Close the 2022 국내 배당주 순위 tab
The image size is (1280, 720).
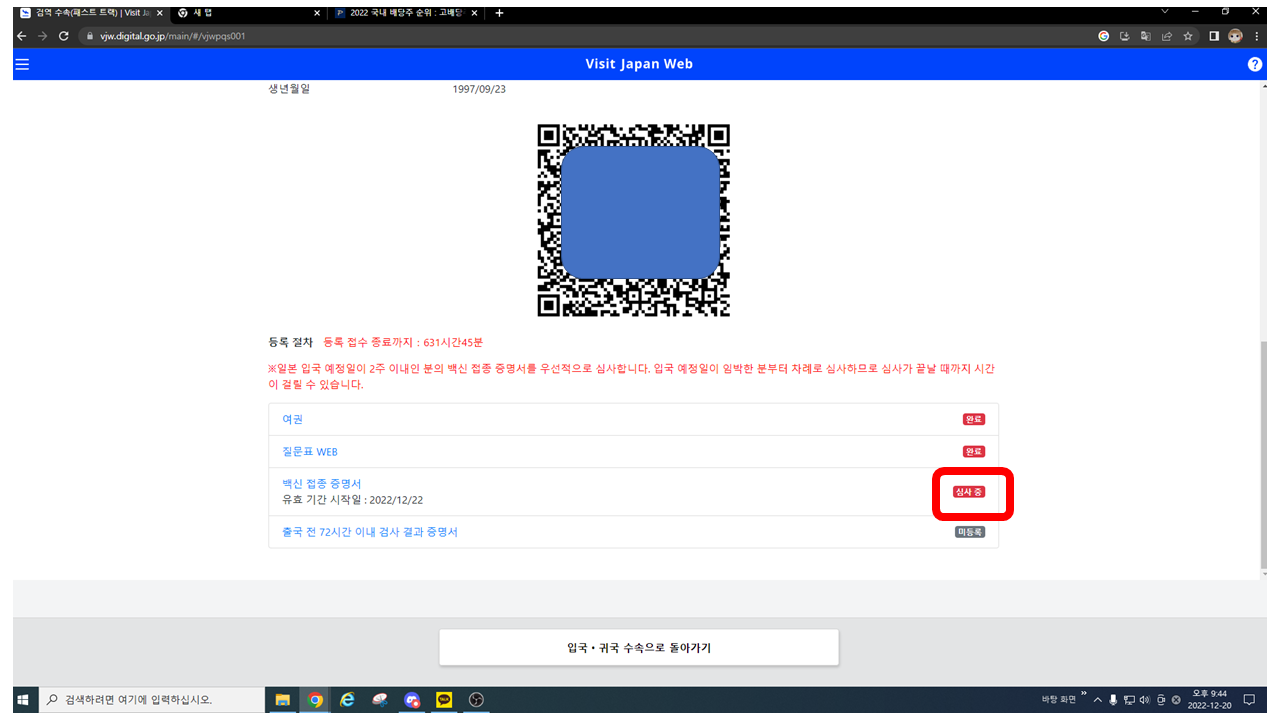(474, 13)
